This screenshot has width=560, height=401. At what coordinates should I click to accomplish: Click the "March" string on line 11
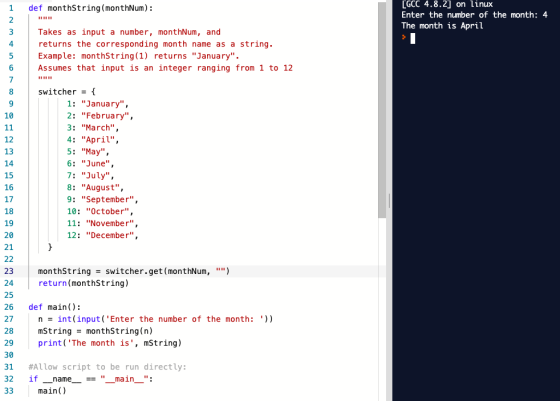[98, 128]
